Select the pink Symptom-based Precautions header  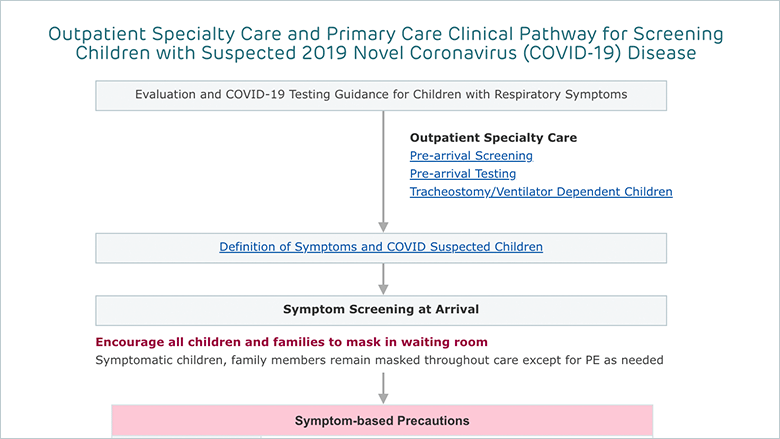coord(382,421)
